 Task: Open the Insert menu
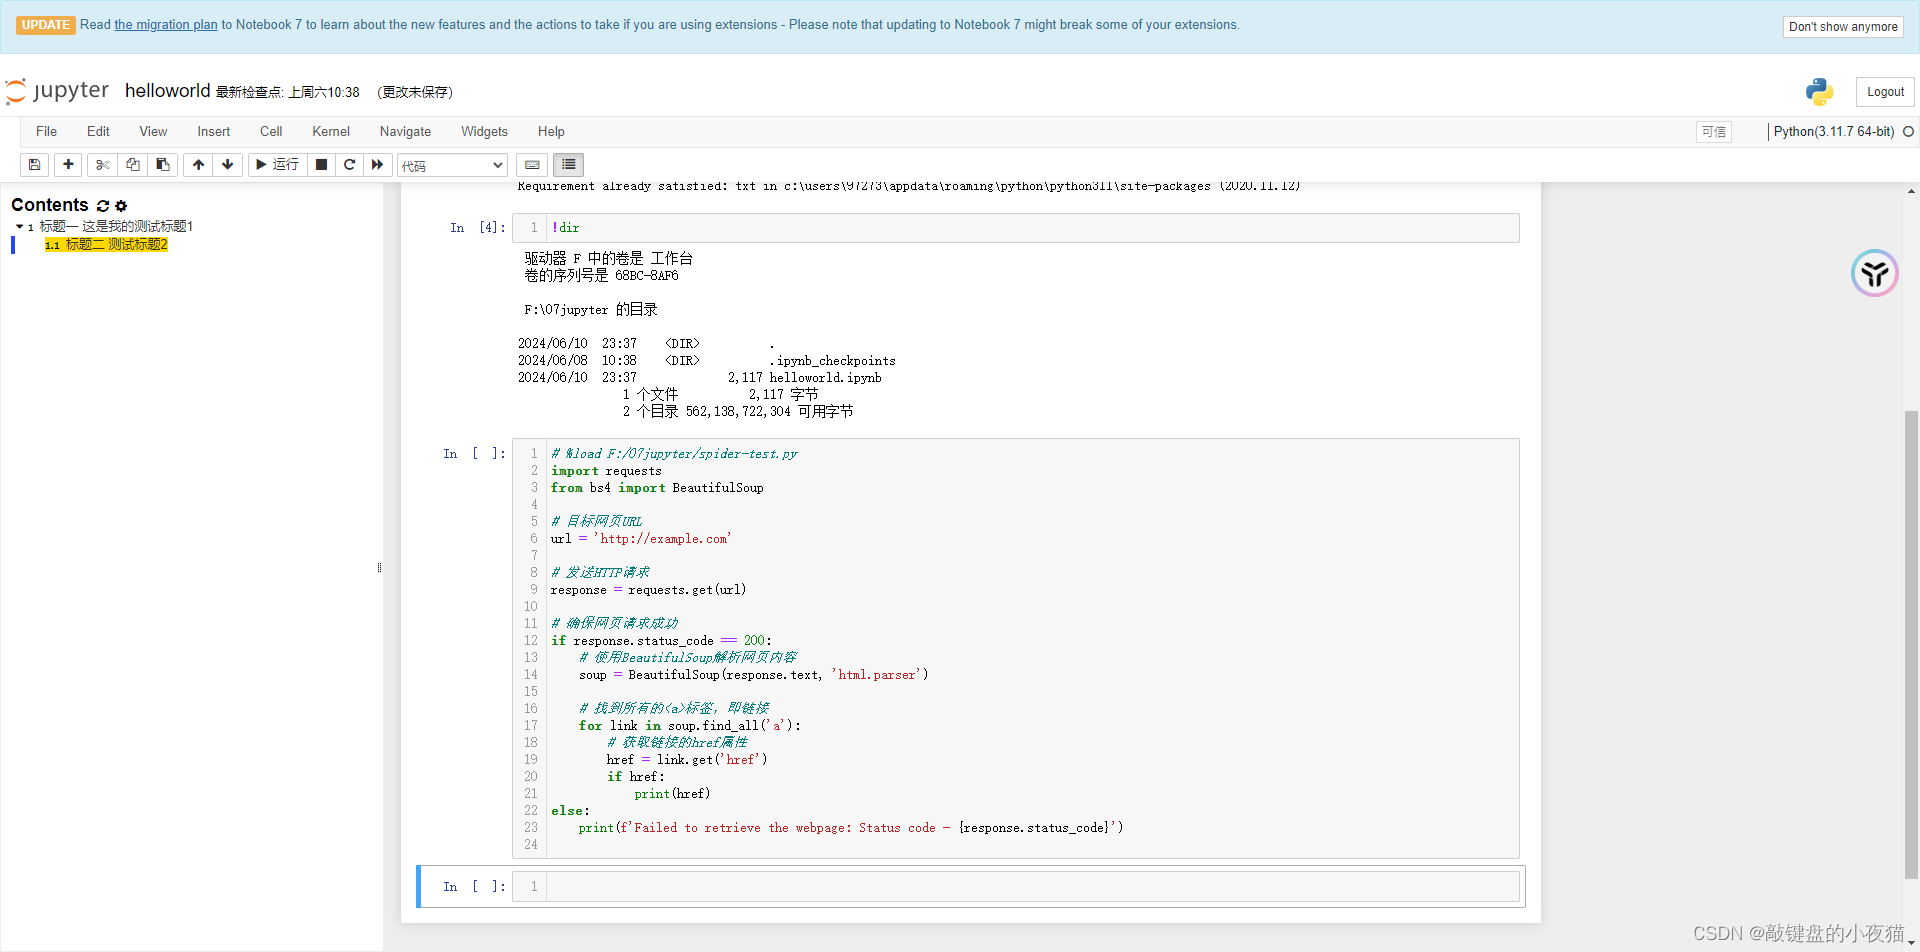(213, 132)
